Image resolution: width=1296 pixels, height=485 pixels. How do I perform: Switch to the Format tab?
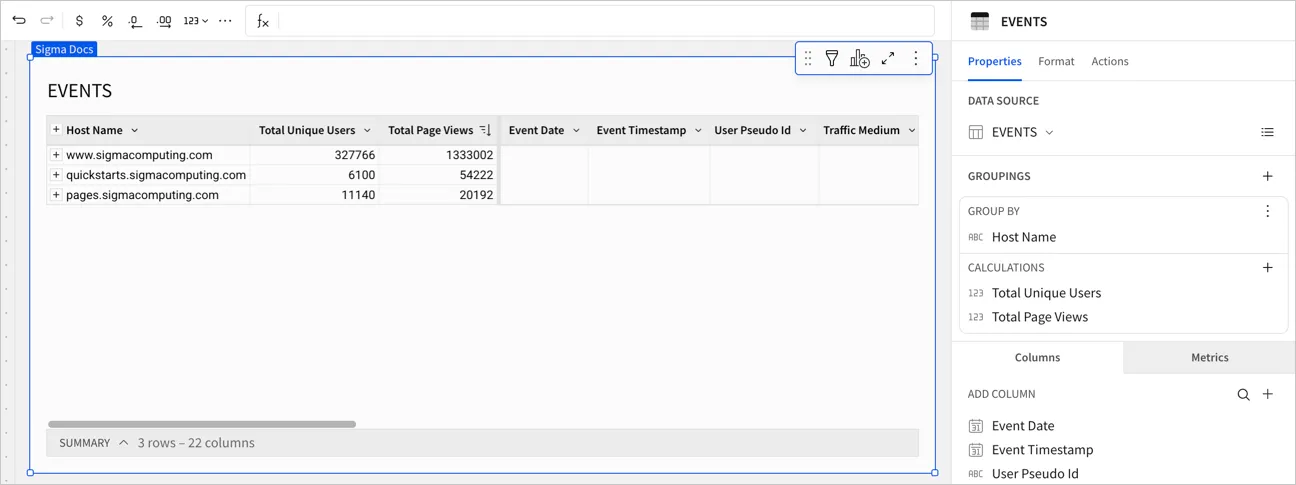pyautogui.click(x=1056, y=61)
